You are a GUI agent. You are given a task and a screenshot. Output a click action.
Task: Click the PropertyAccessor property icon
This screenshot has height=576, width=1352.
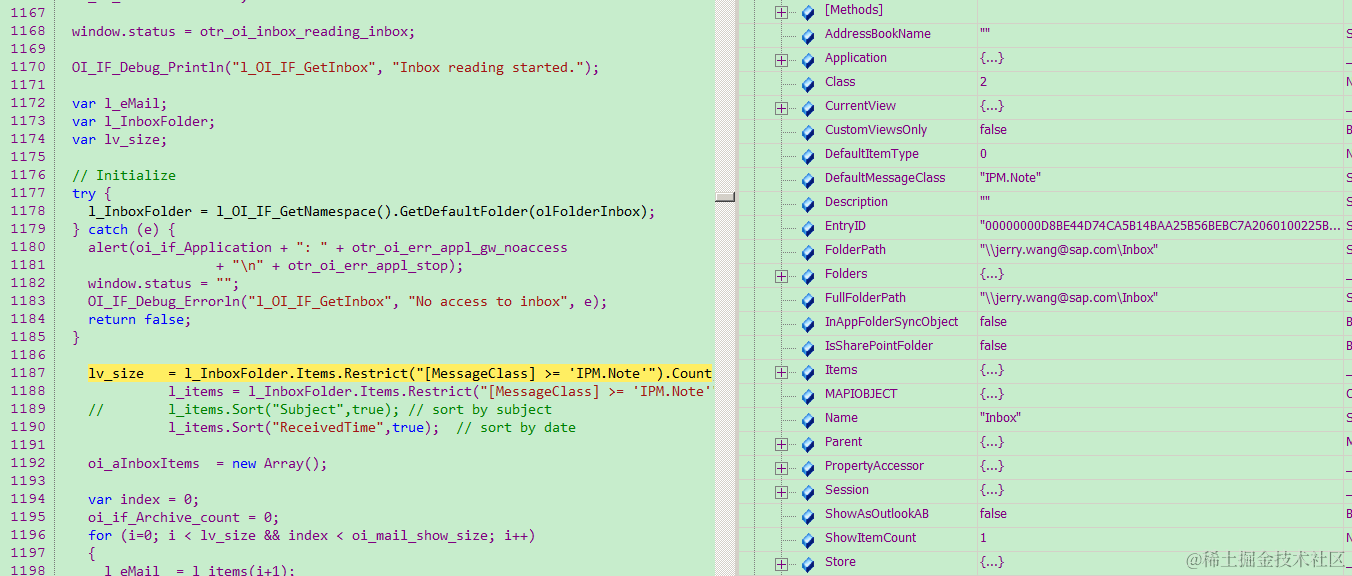tap(808, 467)
